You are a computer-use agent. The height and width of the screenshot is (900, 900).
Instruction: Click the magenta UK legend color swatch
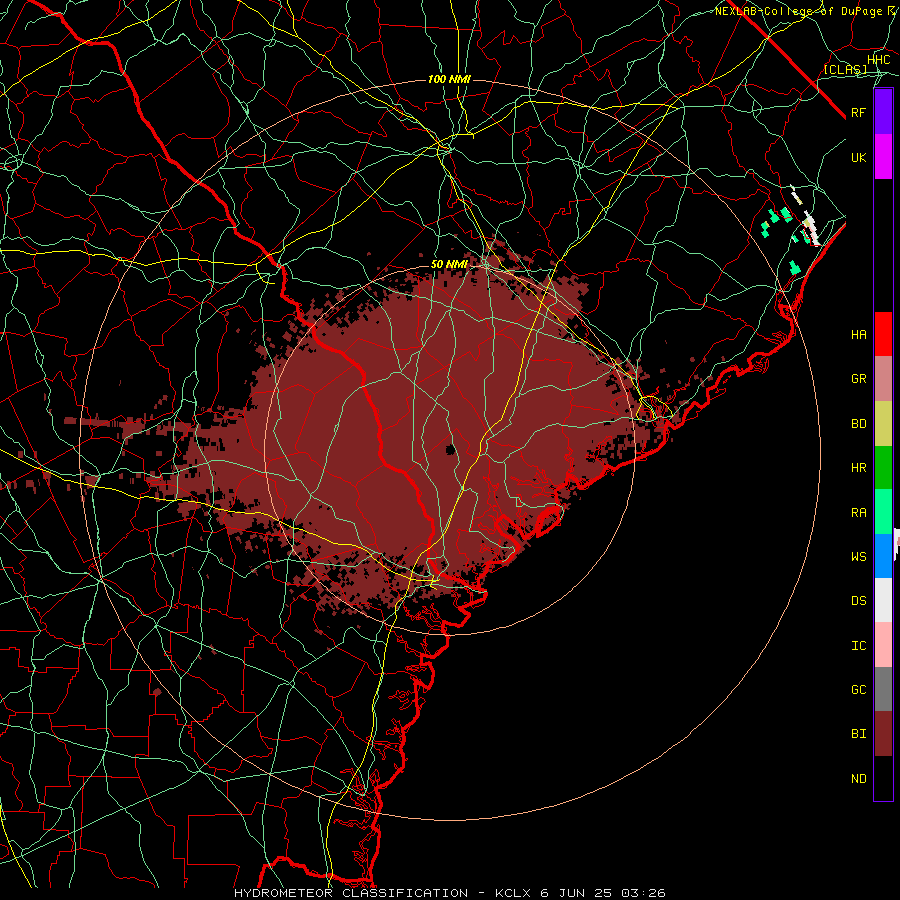[883, 157]
